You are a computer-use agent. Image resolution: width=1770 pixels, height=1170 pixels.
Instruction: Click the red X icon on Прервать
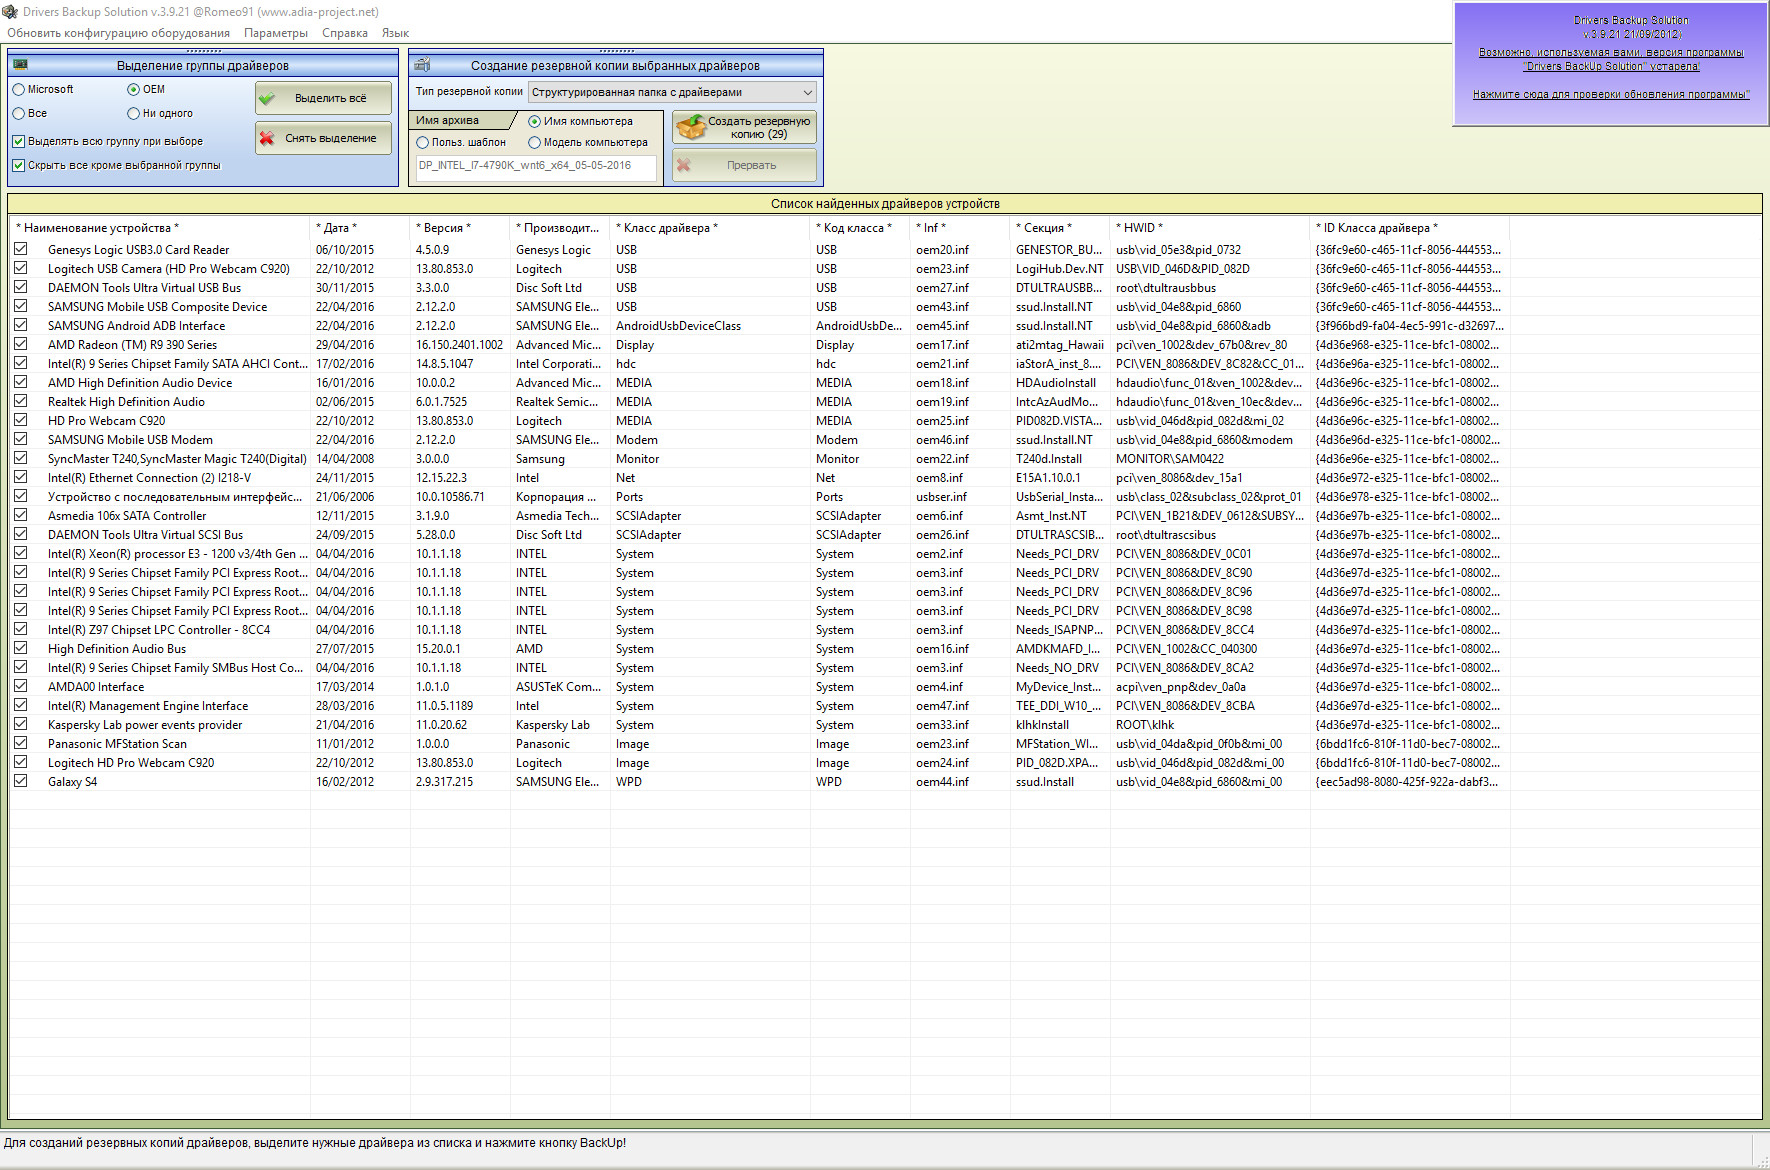tap(684, 165)
